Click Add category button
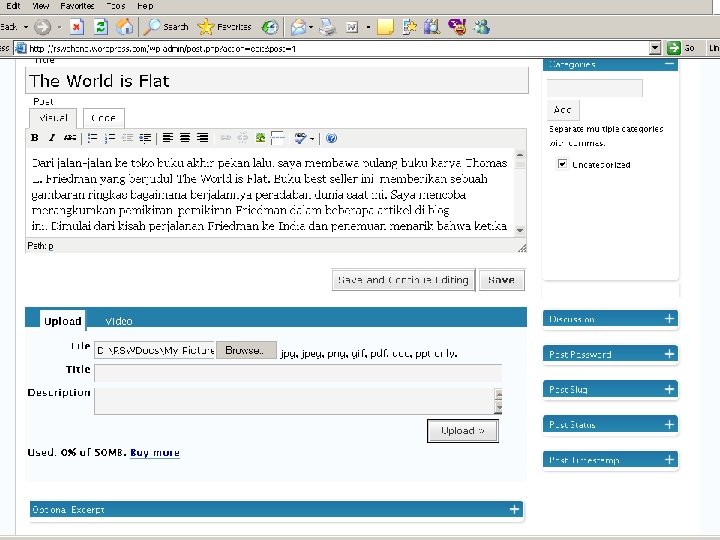This screenshot has width=720, height=540. (563, 110)
